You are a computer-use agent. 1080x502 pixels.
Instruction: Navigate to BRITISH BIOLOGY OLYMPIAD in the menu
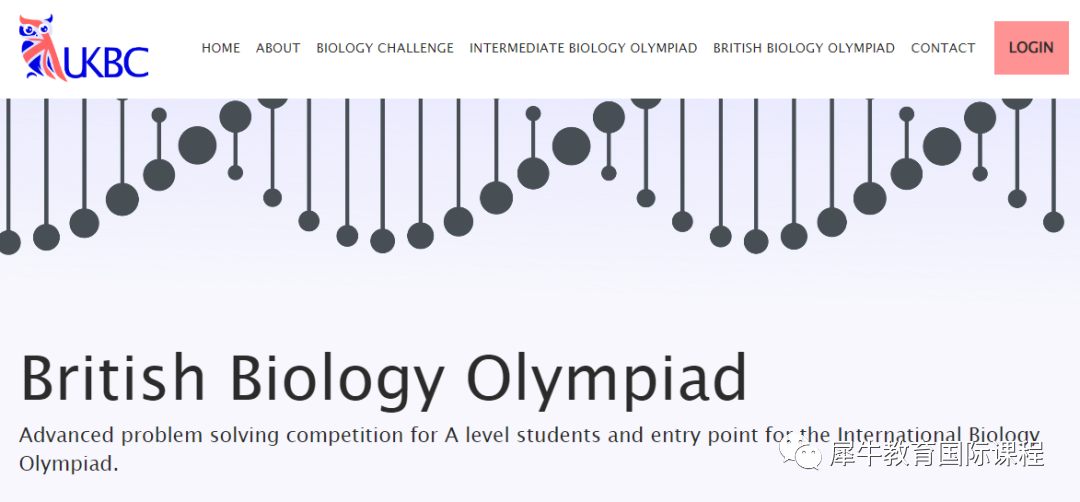pyautogui.click(x=804, y=48)
